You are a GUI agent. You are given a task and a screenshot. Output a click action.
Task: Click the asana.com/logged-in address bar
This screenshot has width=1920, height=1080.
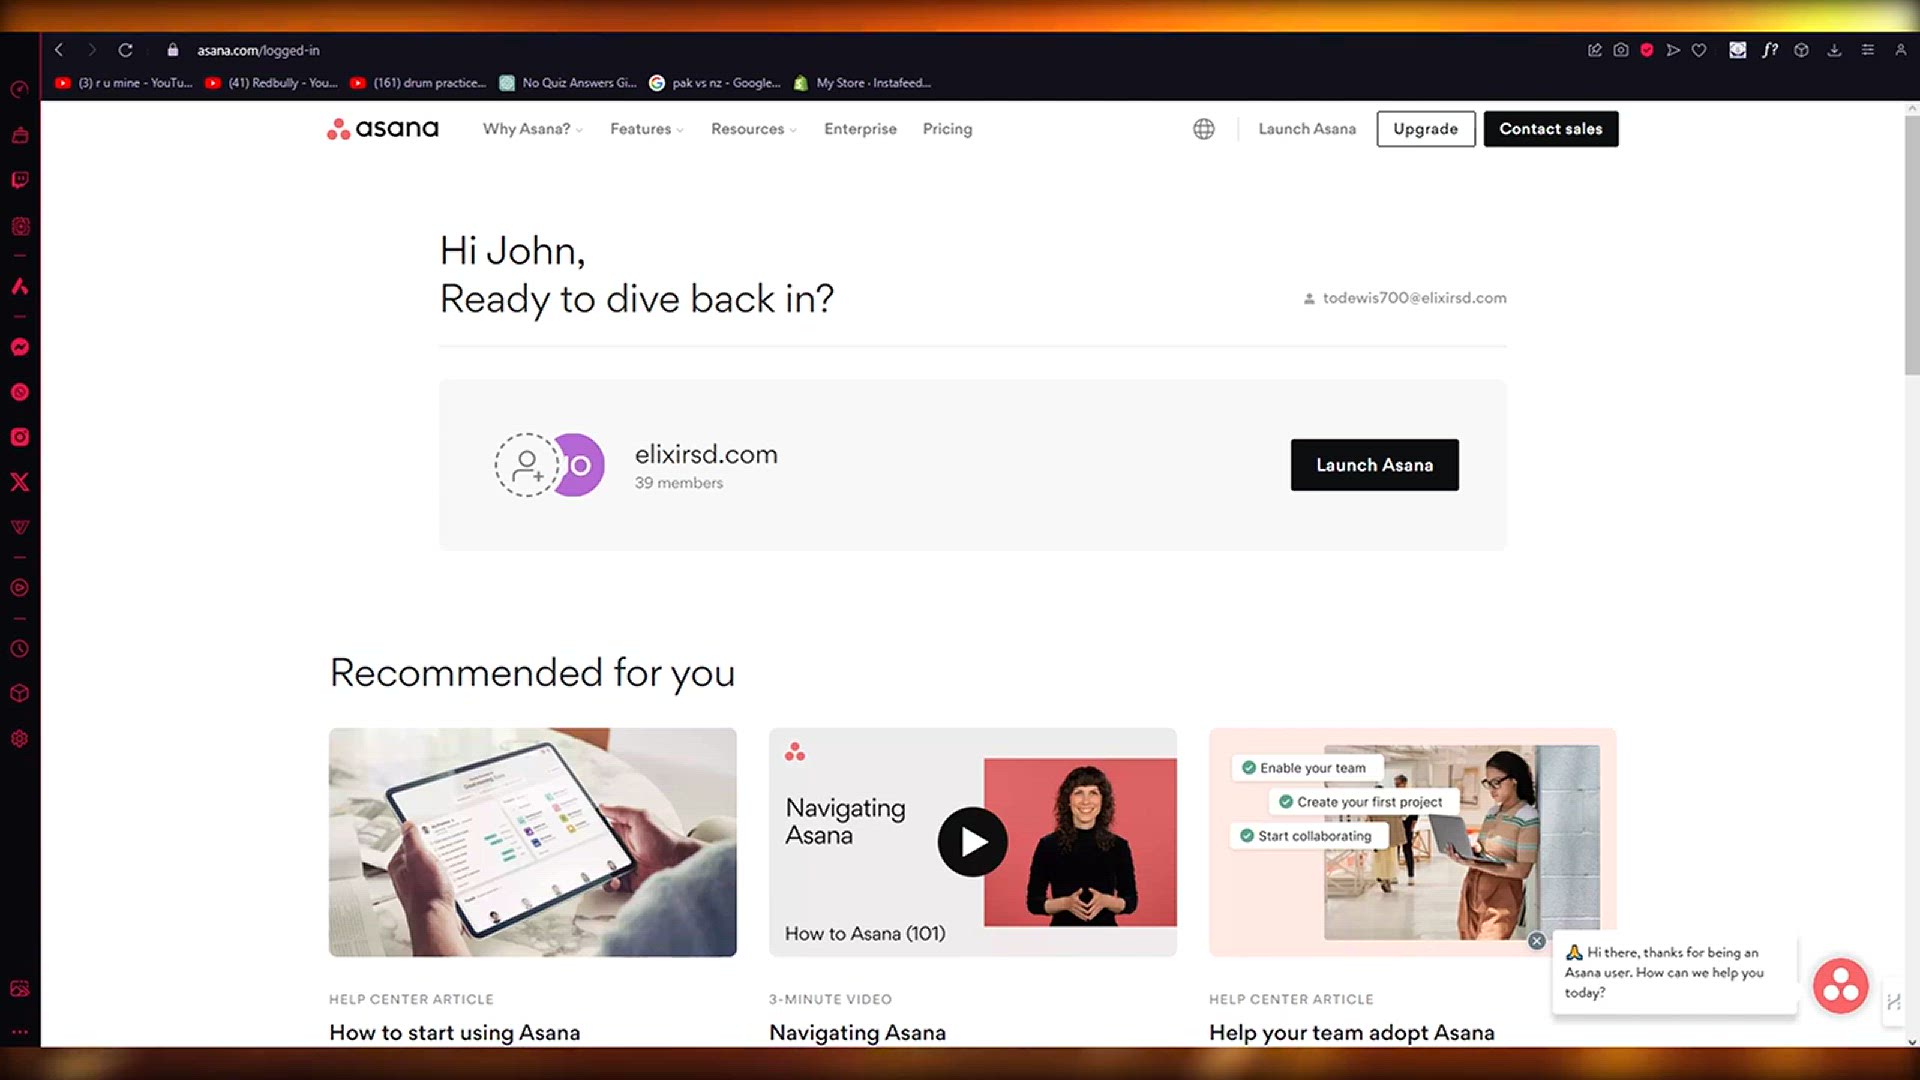258,50
